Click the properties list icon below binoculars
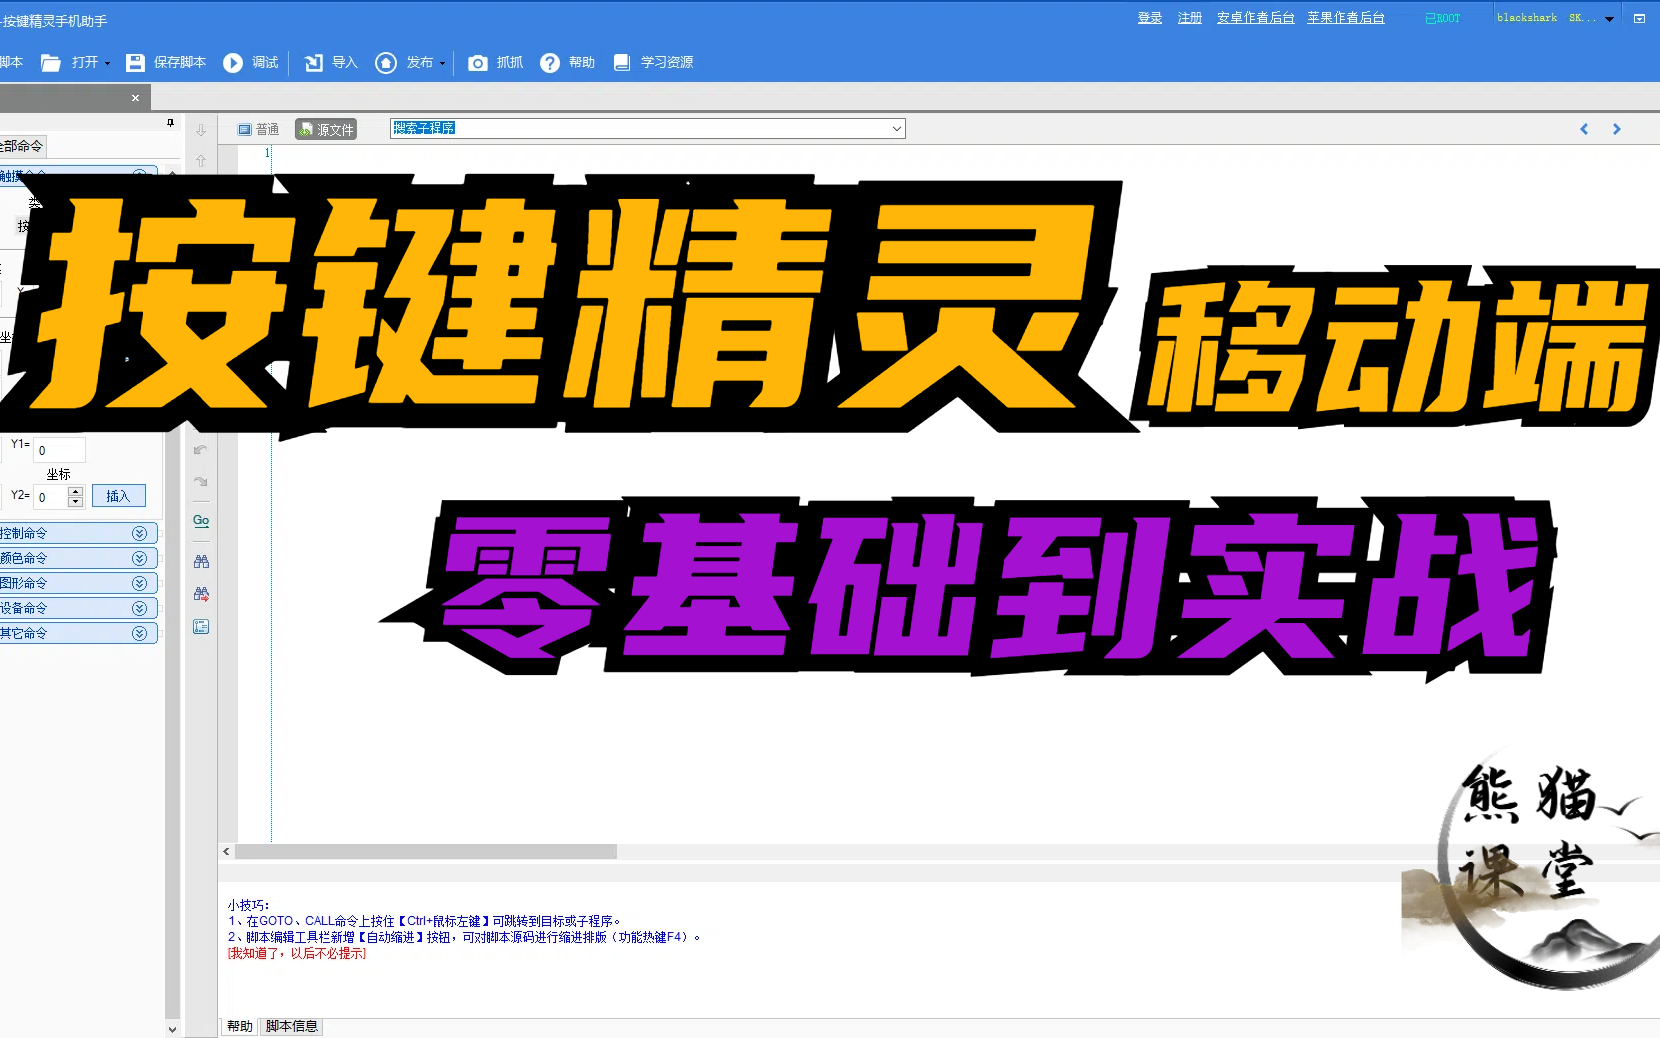Viewport: 1660px width, 1038px height. pyautogui.click(x=201, y=627)
